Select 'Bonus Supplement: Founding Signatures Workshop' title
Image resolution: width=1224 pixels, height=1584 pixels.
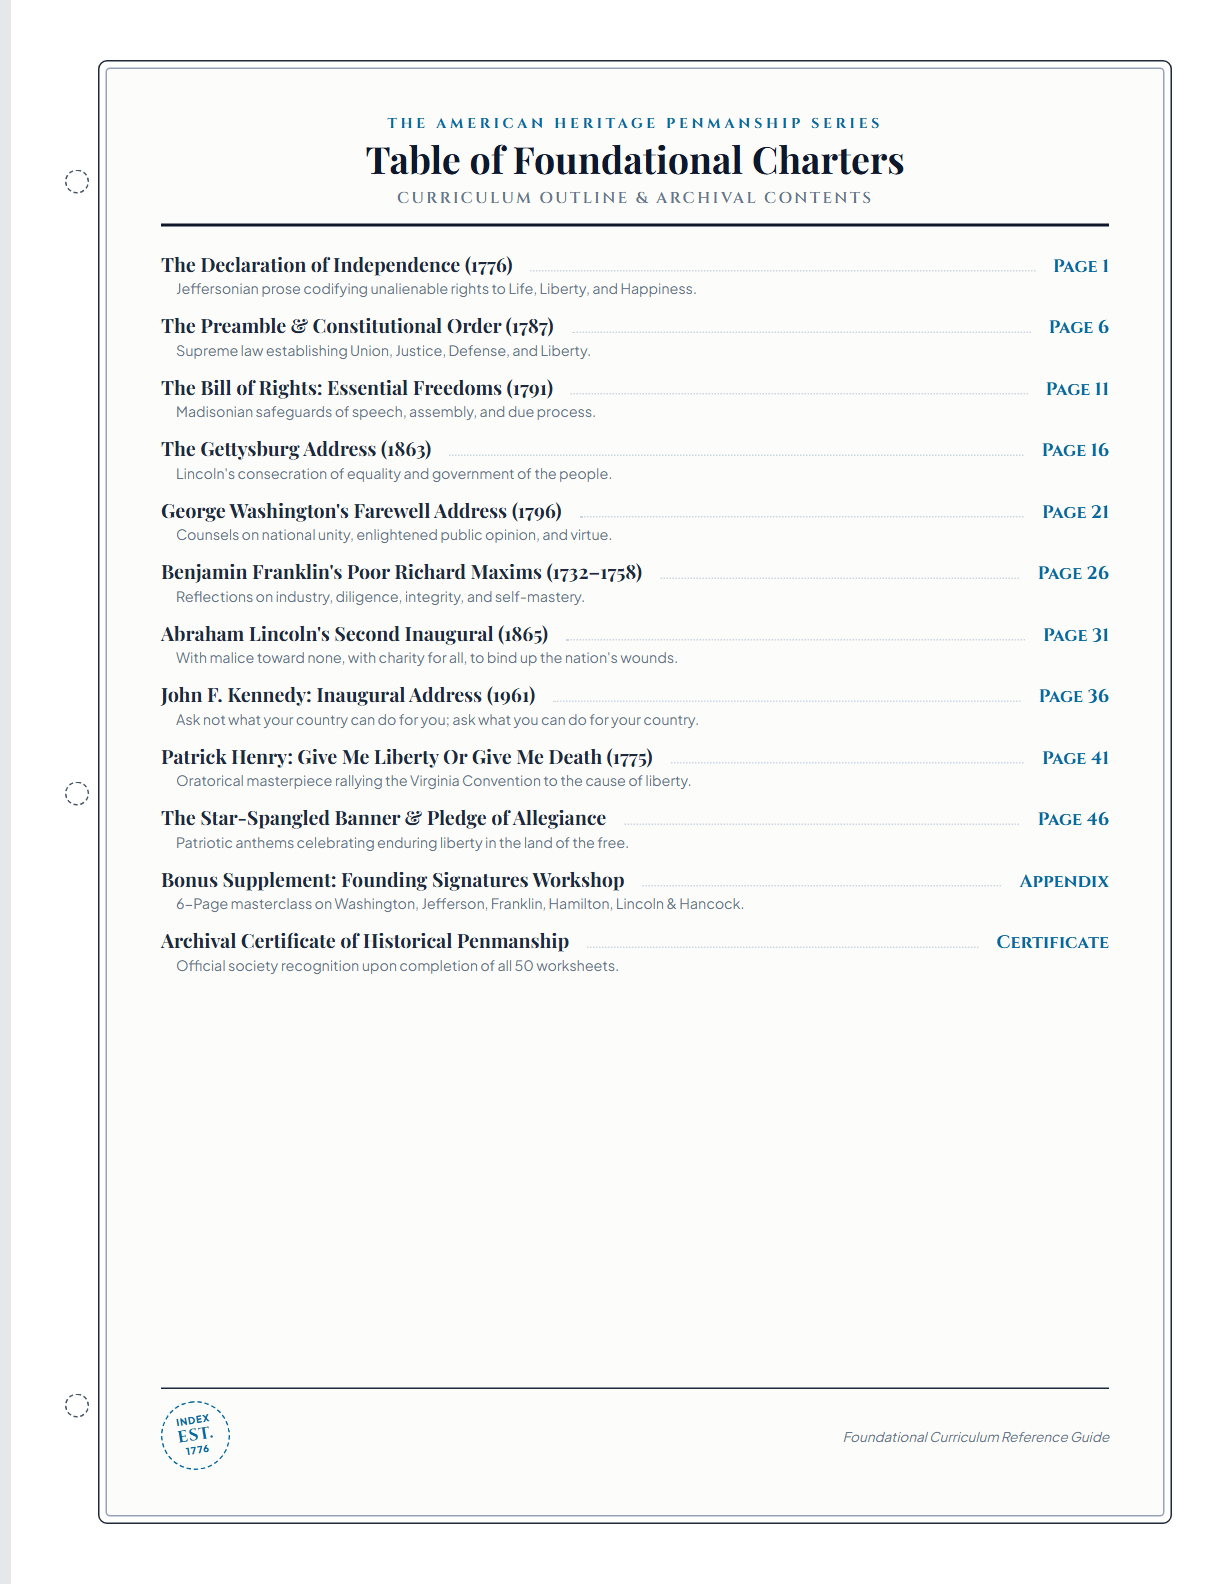pos(393,880)
